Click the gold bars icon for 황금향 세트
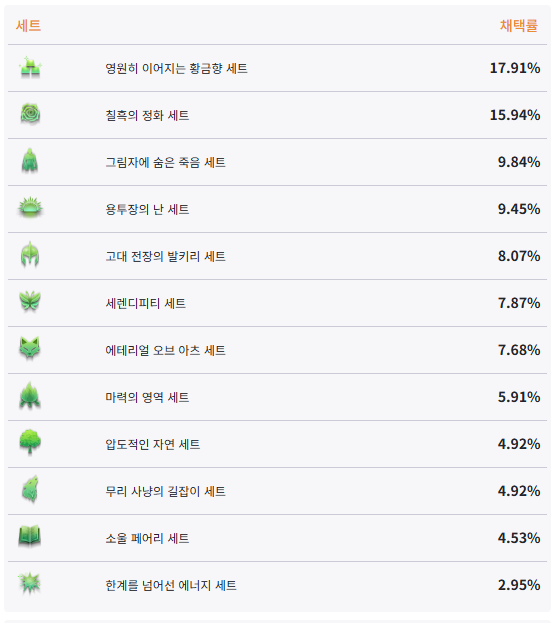 31,68
